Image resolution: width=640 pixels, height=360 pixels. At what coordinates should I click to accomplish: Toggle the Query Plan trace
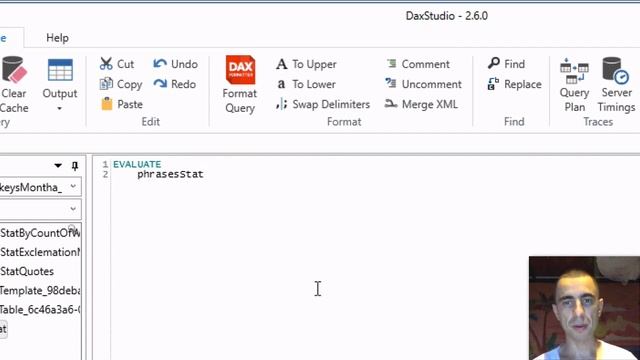(574, 85)
